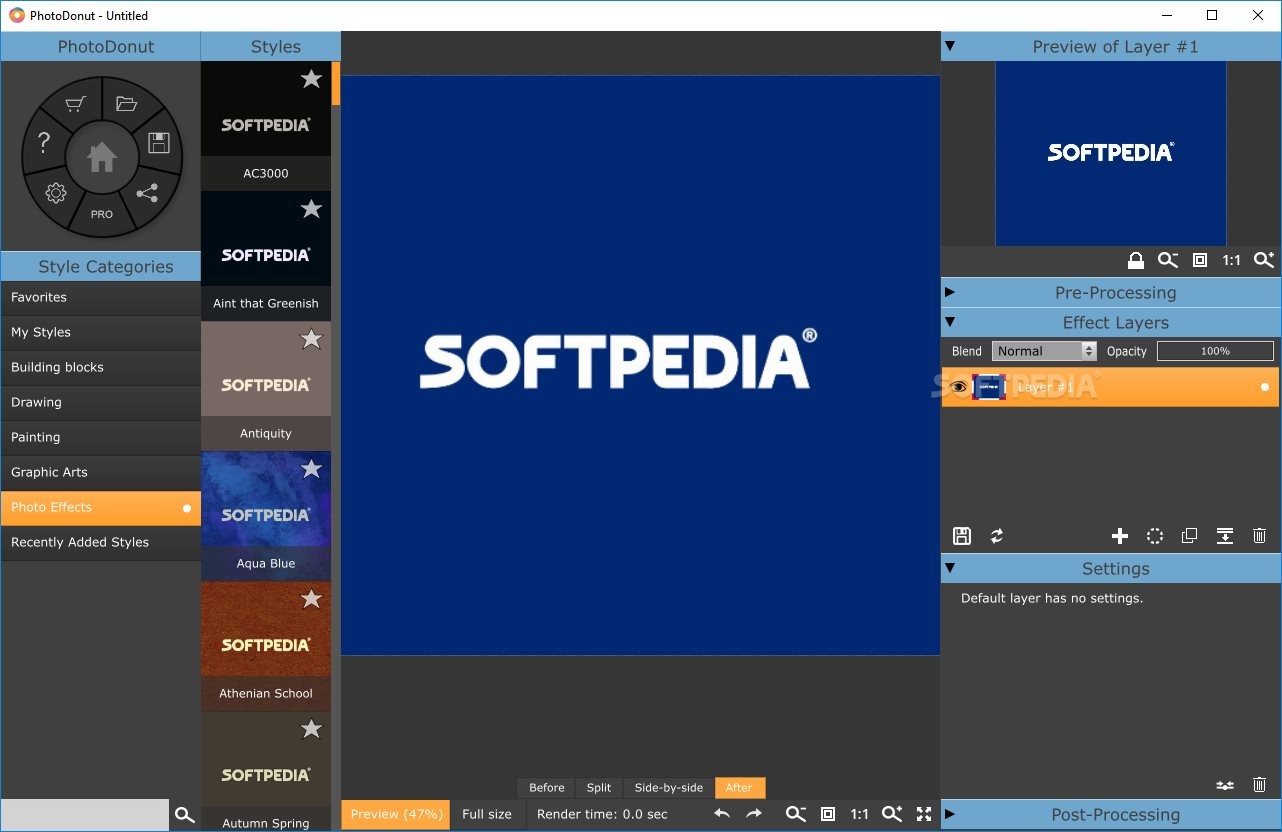Adjust the layer Opacity 100% slider
The height and width of the screenshot is (832, 1282).
tap(1215, 351)
